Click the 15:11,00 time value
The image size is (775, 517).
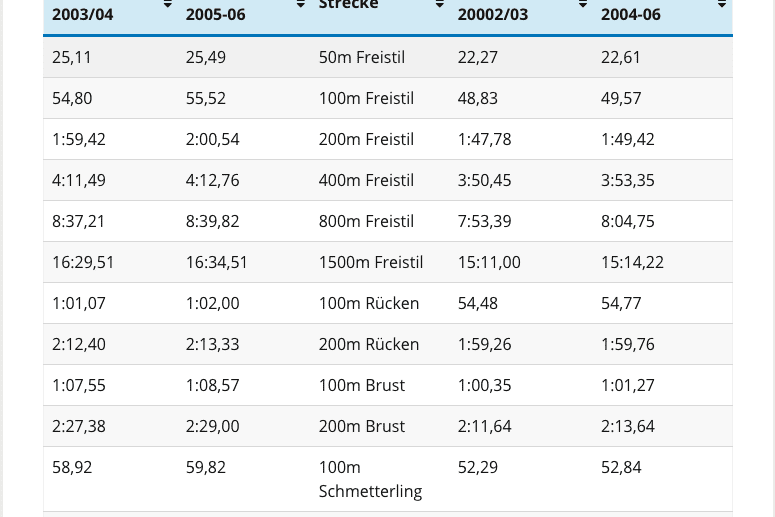(489, 263)
